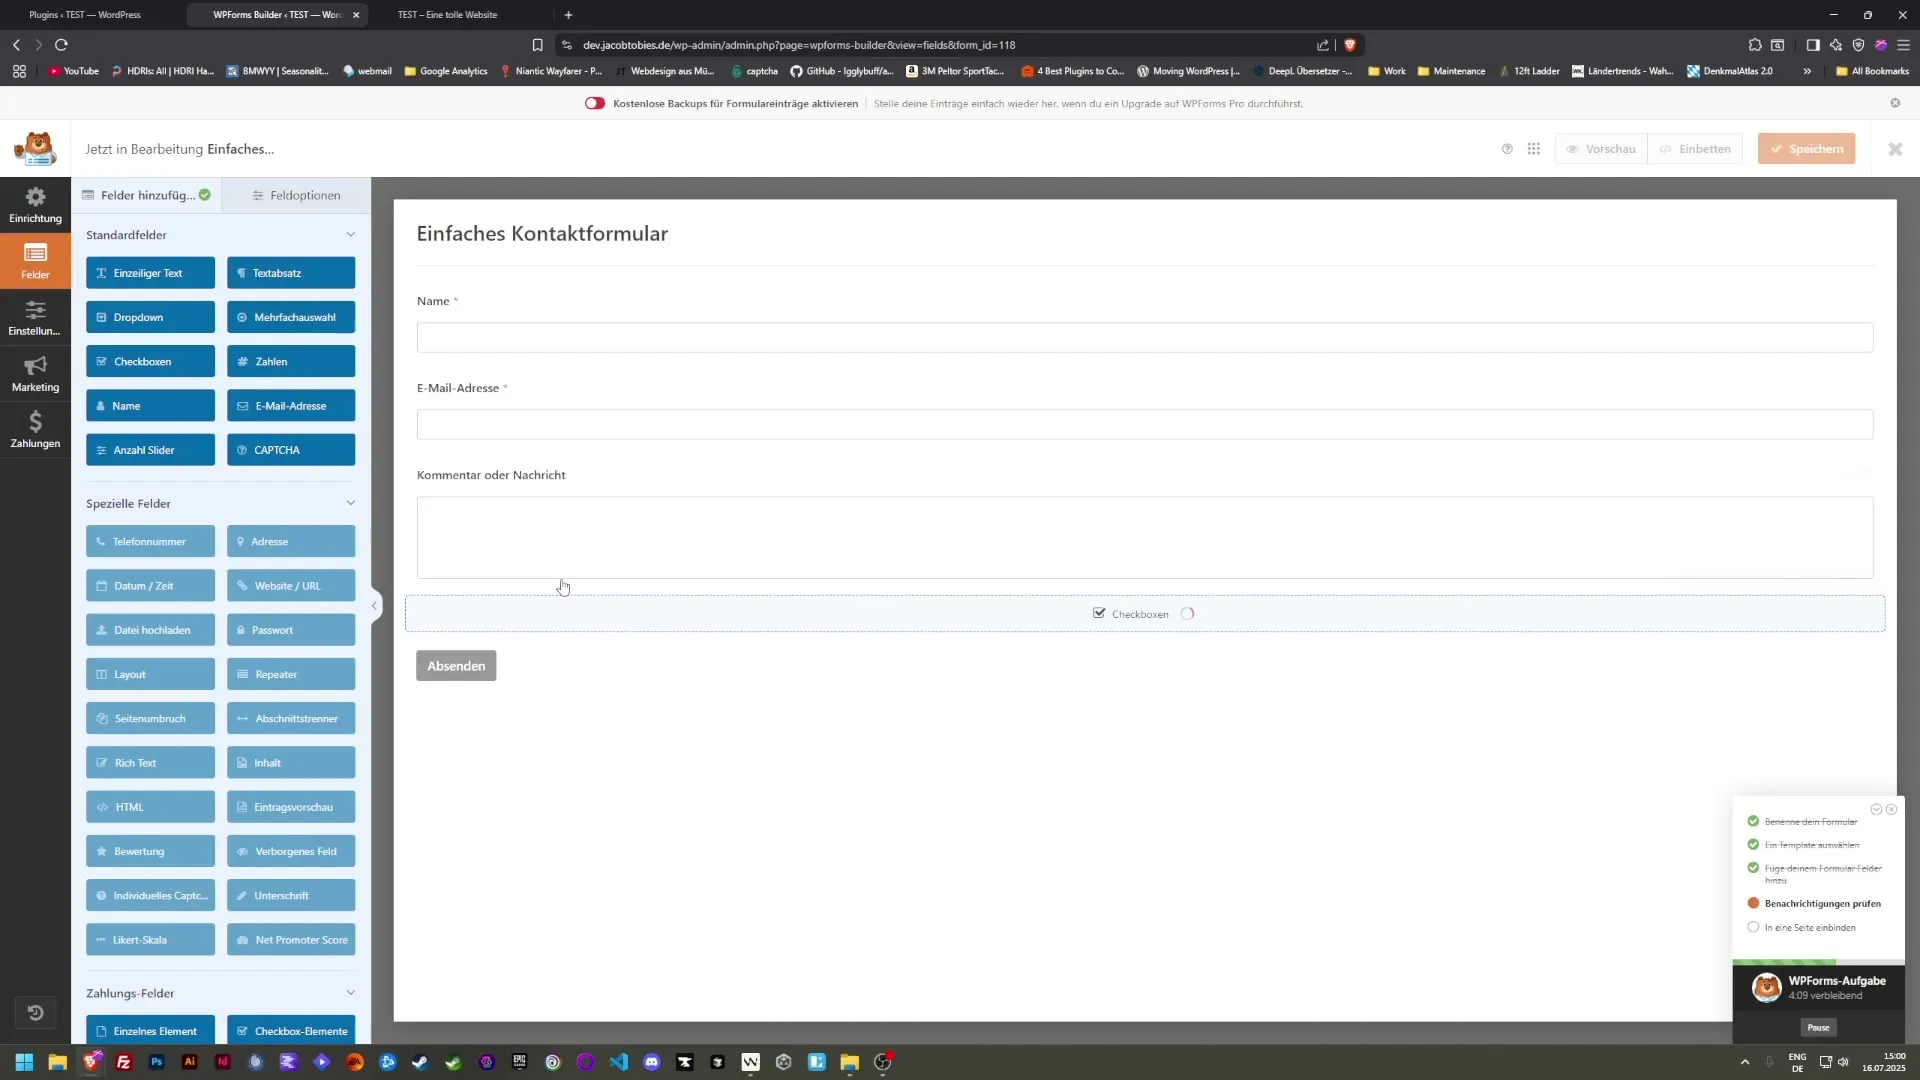Viewport: 1920px width, 1080px height.
Task: Open the builder shortcuts grid icon
Action: pyautogui.click(x=1535, y=148)
